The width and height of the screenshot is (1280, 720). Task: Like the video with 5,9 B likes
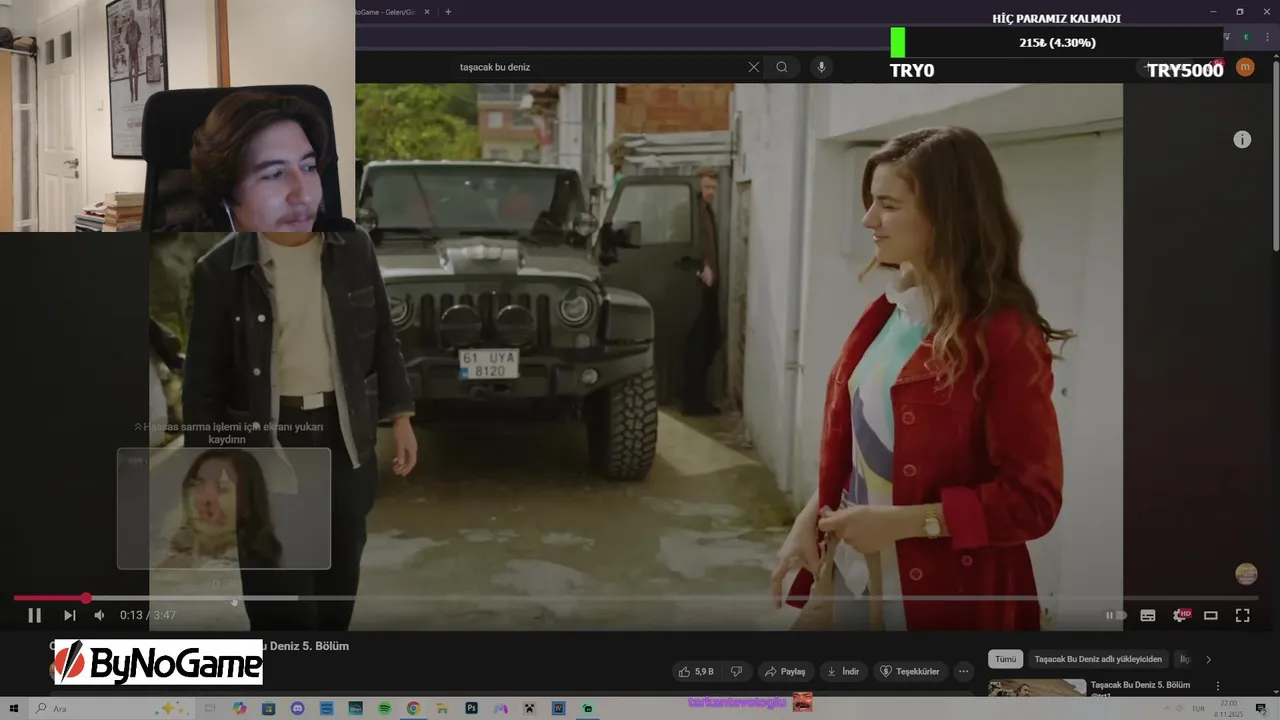(x=697, y=671)
